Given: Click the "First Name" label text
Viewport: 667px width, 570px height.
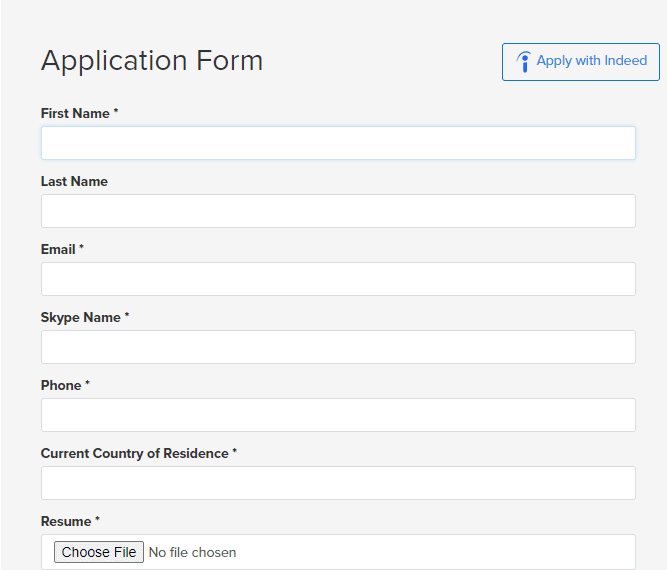Looking at the screenshot, I should click(x=75, y=114).
